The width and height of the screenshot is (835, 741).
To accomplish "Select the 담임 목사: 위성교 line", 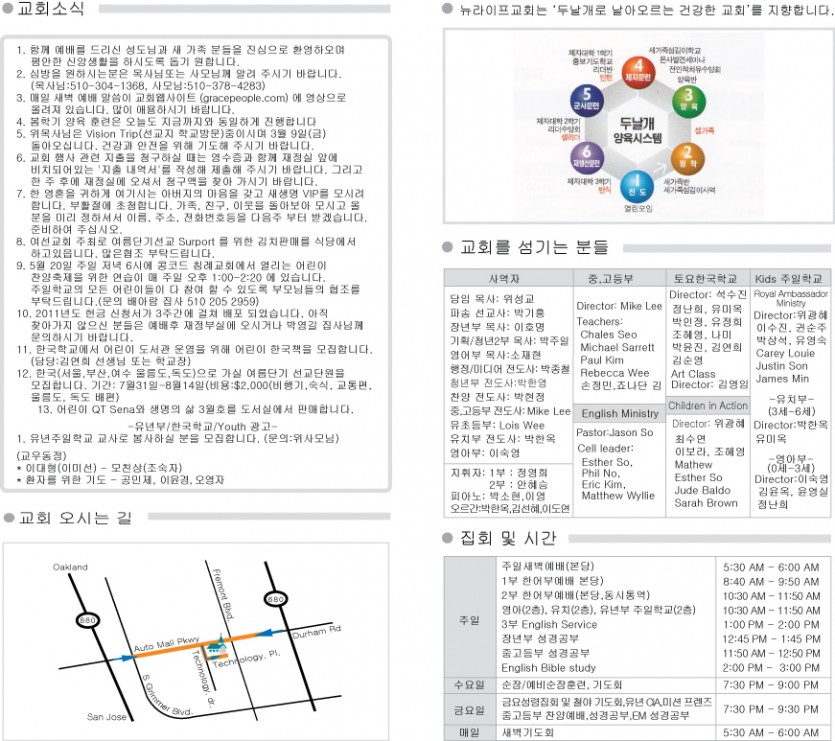I will (492, 299).
